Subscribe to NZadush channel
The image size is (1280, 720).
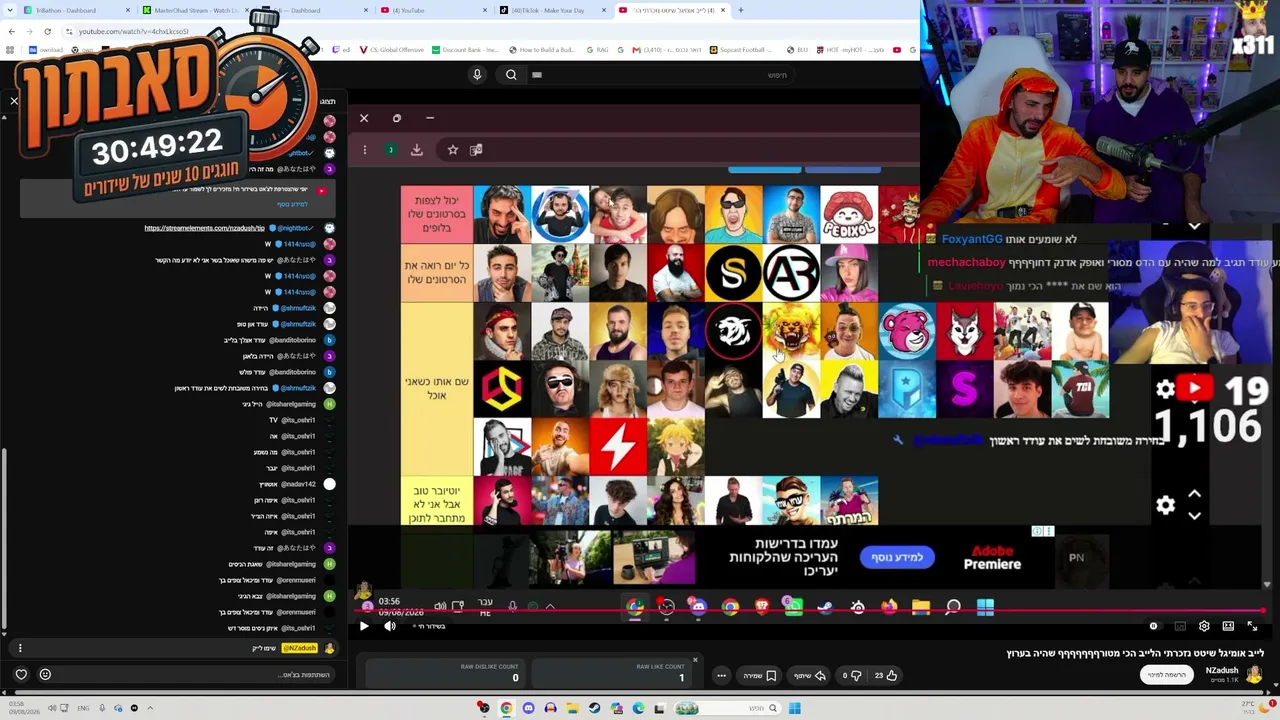point(1167,675)
